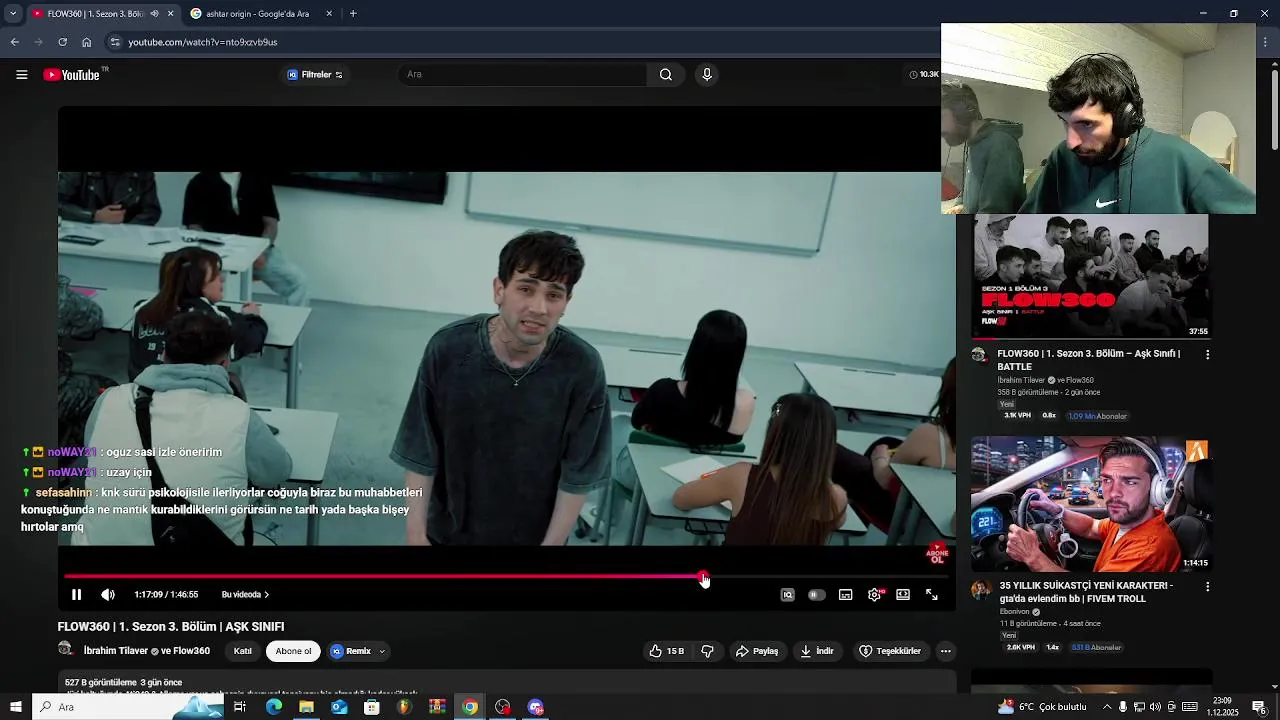Toggle subtitles in the video player
The height and width of the screenshot is (720, 1280).
(x=845, y=594)
